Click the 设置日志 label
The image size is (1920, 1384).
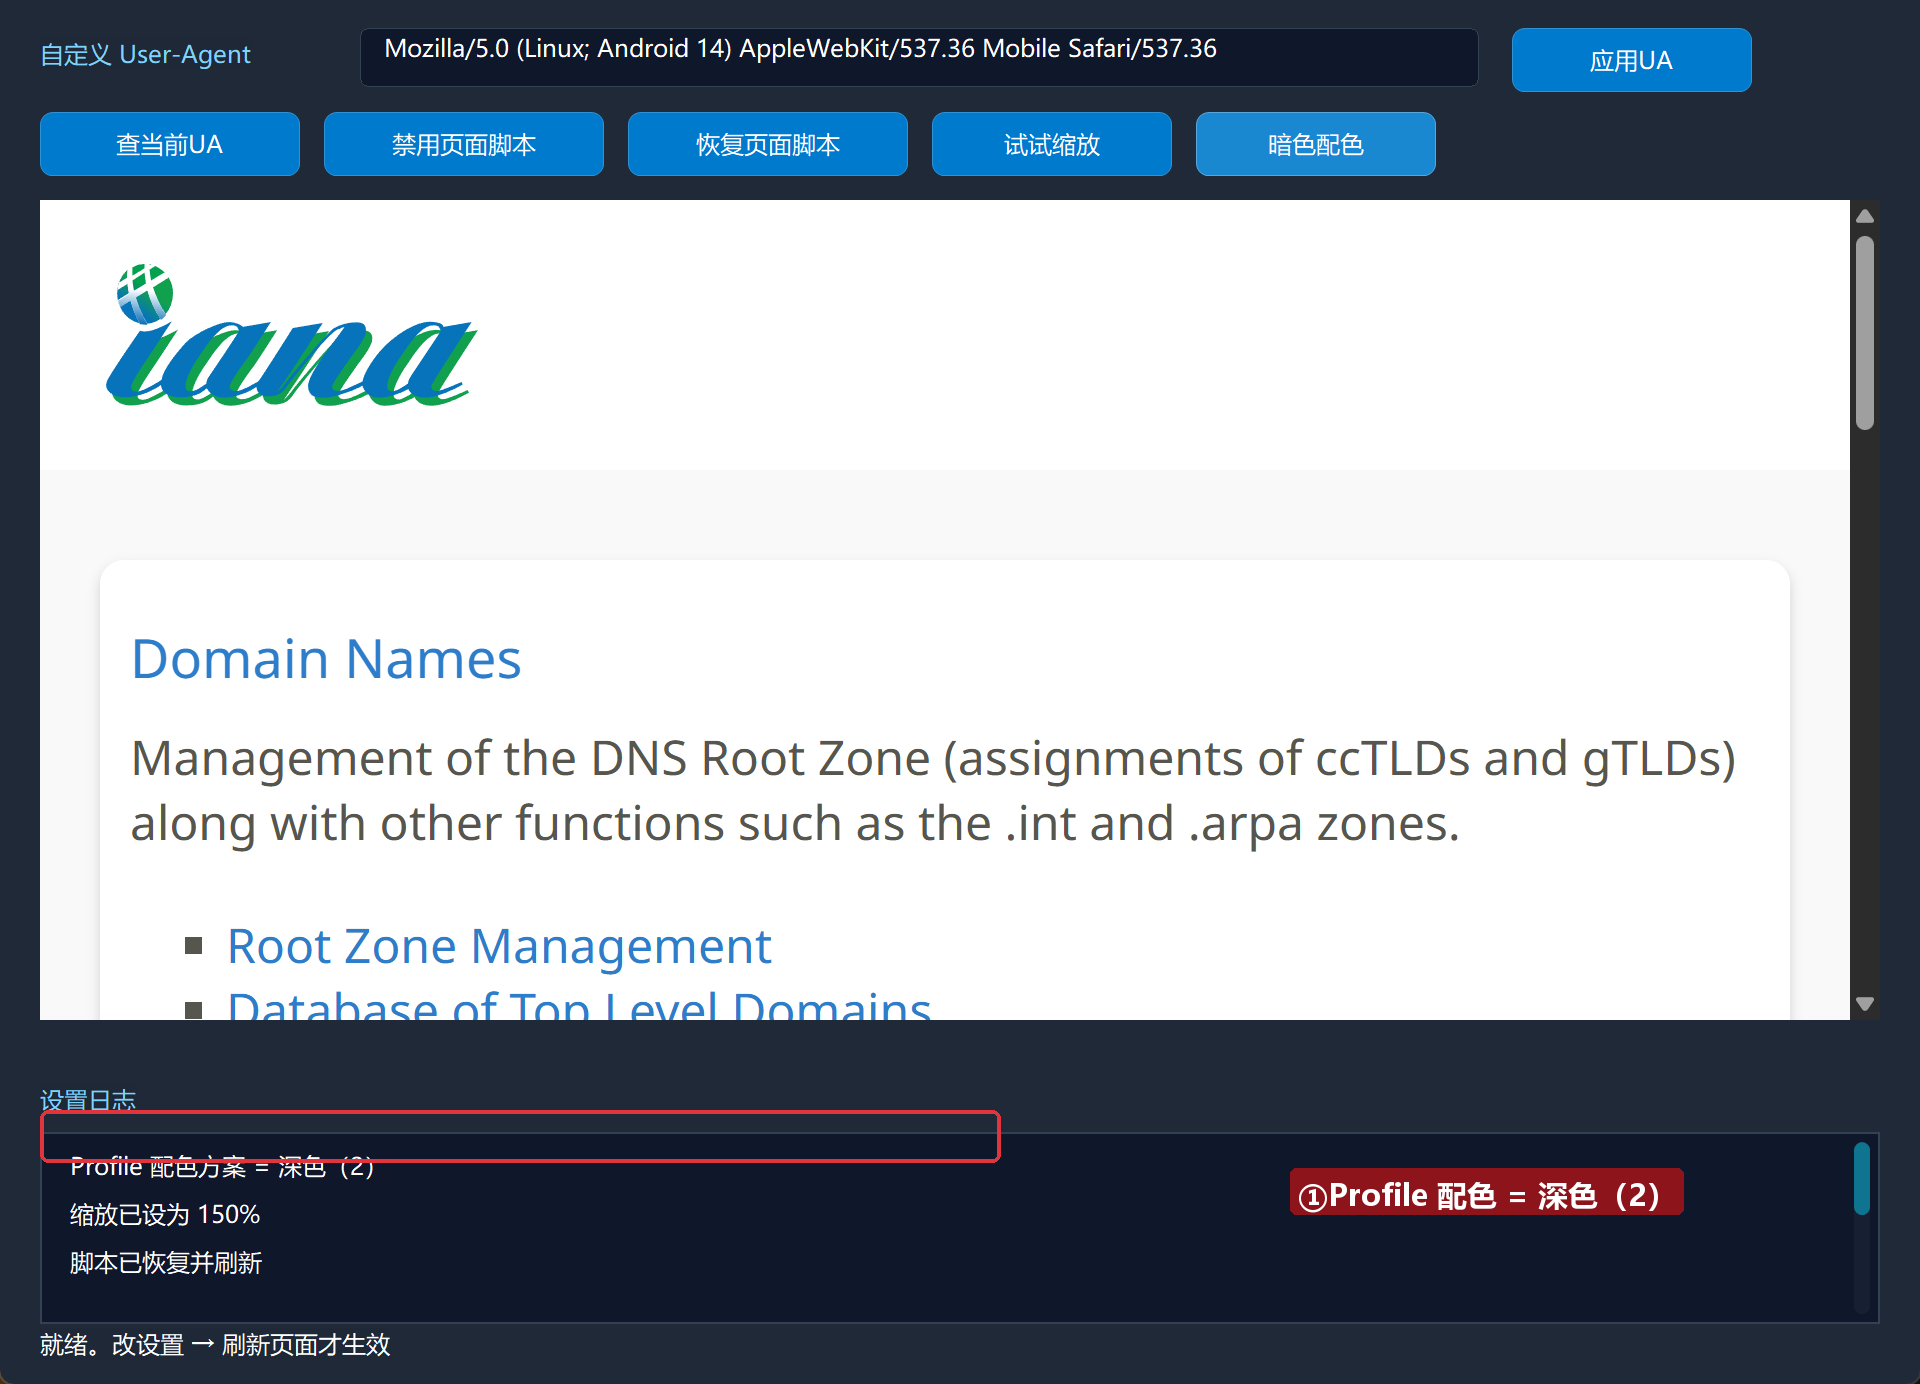tap(88, 1100)
